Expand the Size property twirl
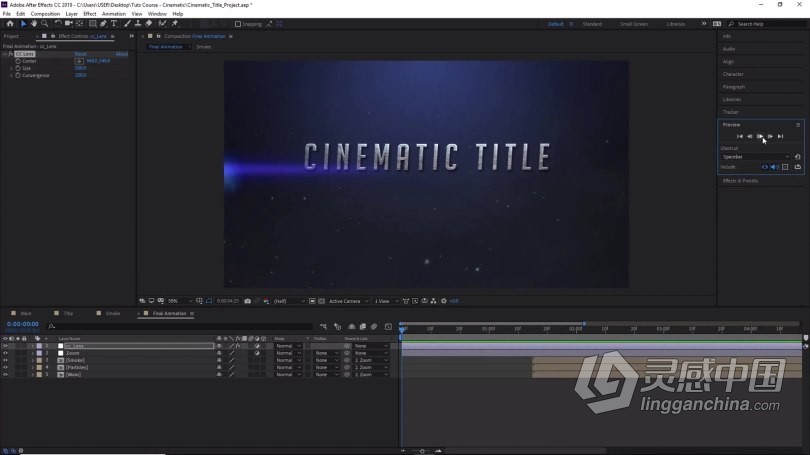The image size is (810, 455). pos(11,68)
